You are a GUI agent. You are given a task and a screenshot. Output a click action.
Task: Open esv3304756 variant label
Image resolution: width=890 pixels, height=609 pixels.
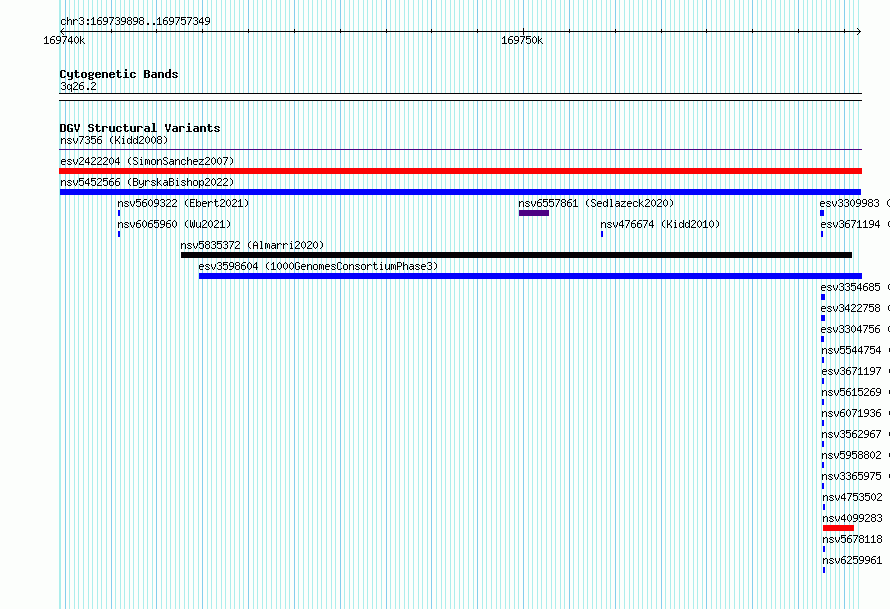(x=850, y=329)
